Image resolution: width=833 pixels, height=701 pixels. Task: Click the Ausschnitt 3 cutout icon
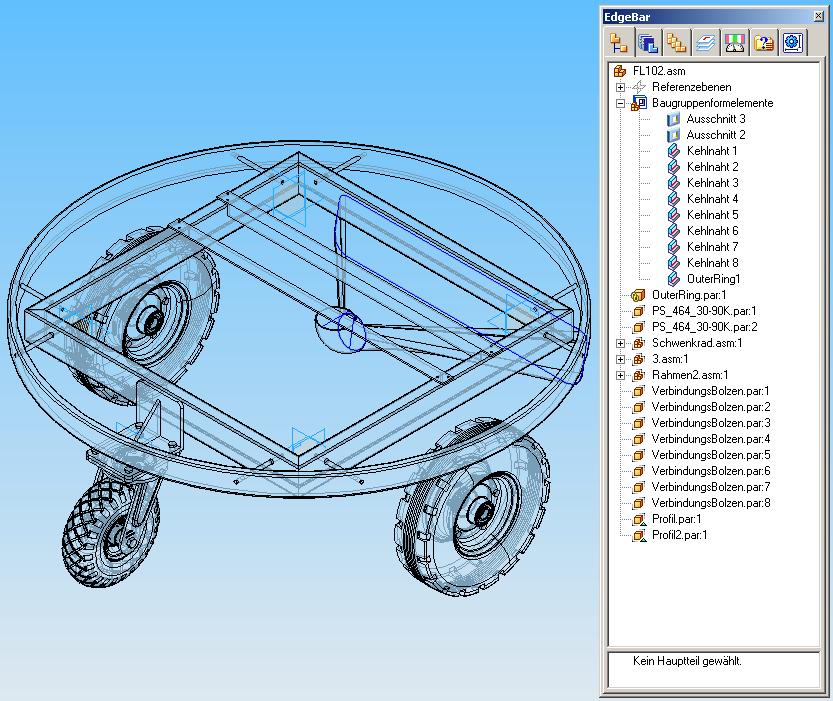(x=674, y=119)
